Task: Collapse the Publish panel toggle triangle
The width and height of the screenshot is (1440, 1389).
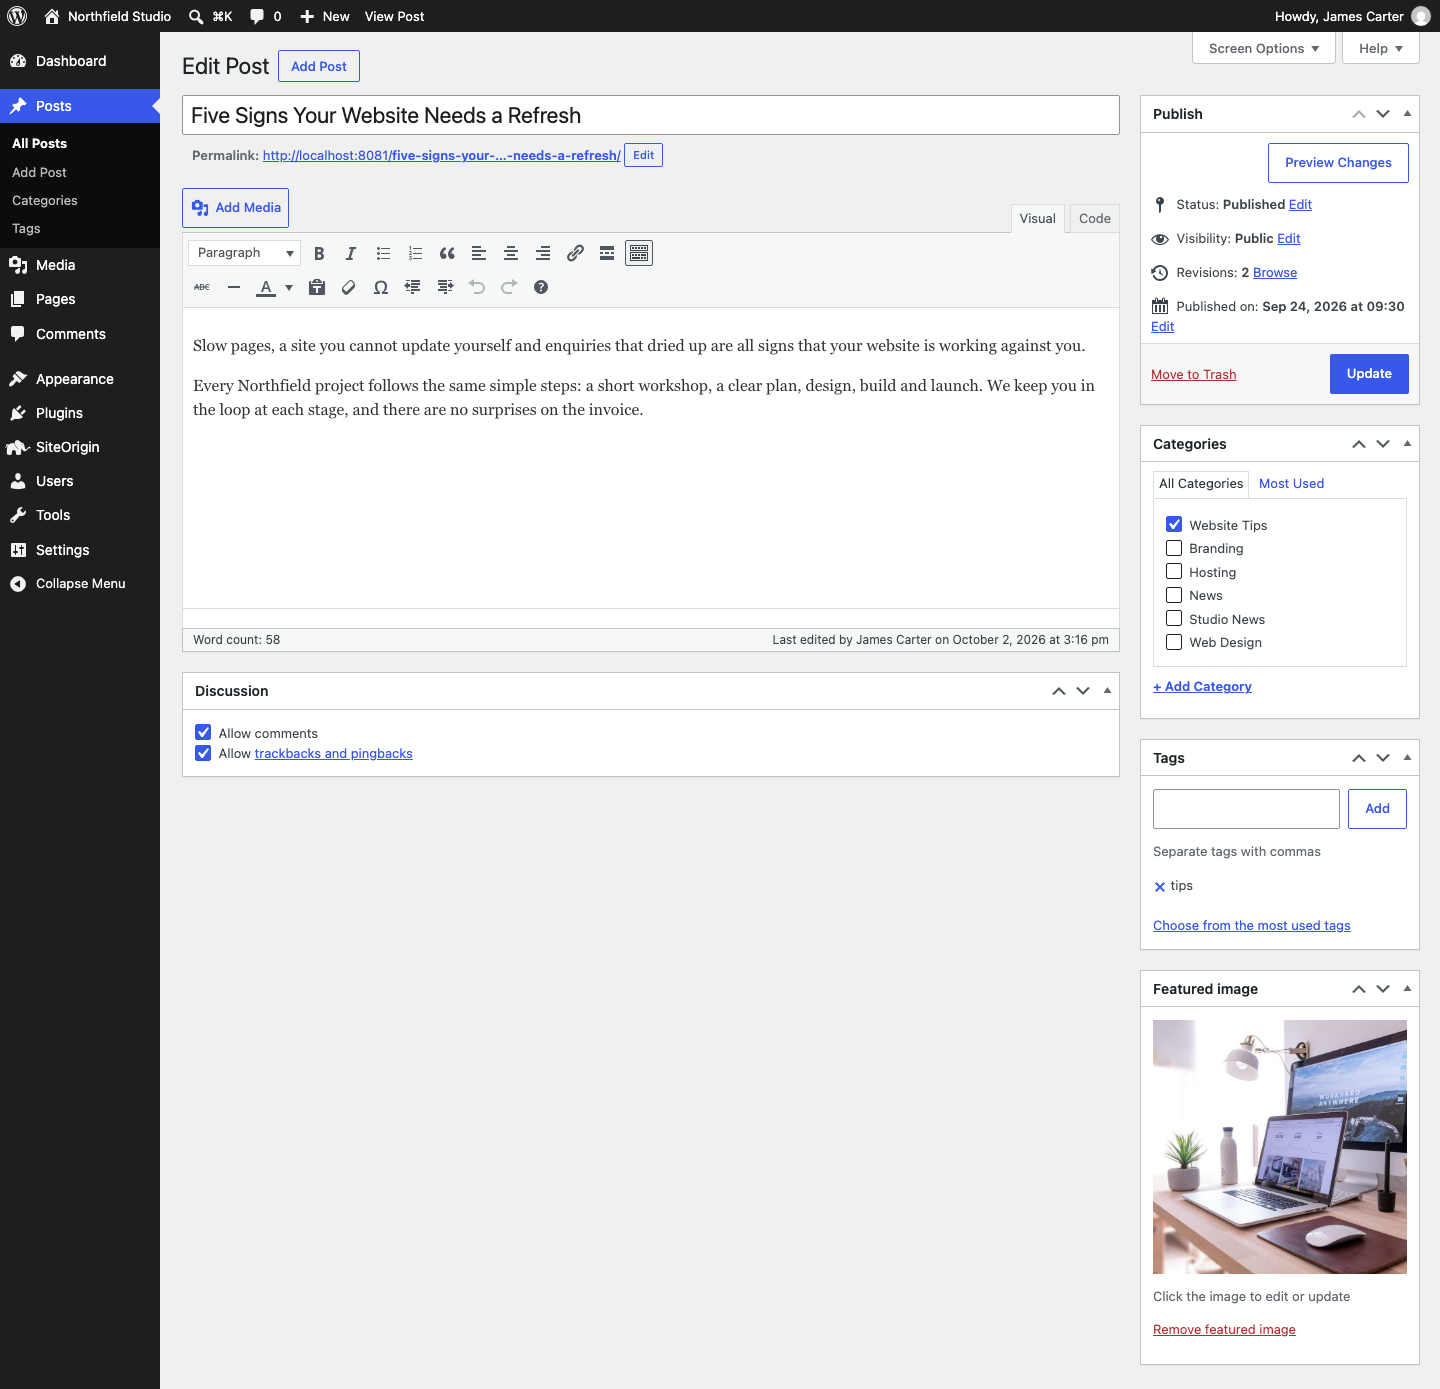Action: (1407, 114)
